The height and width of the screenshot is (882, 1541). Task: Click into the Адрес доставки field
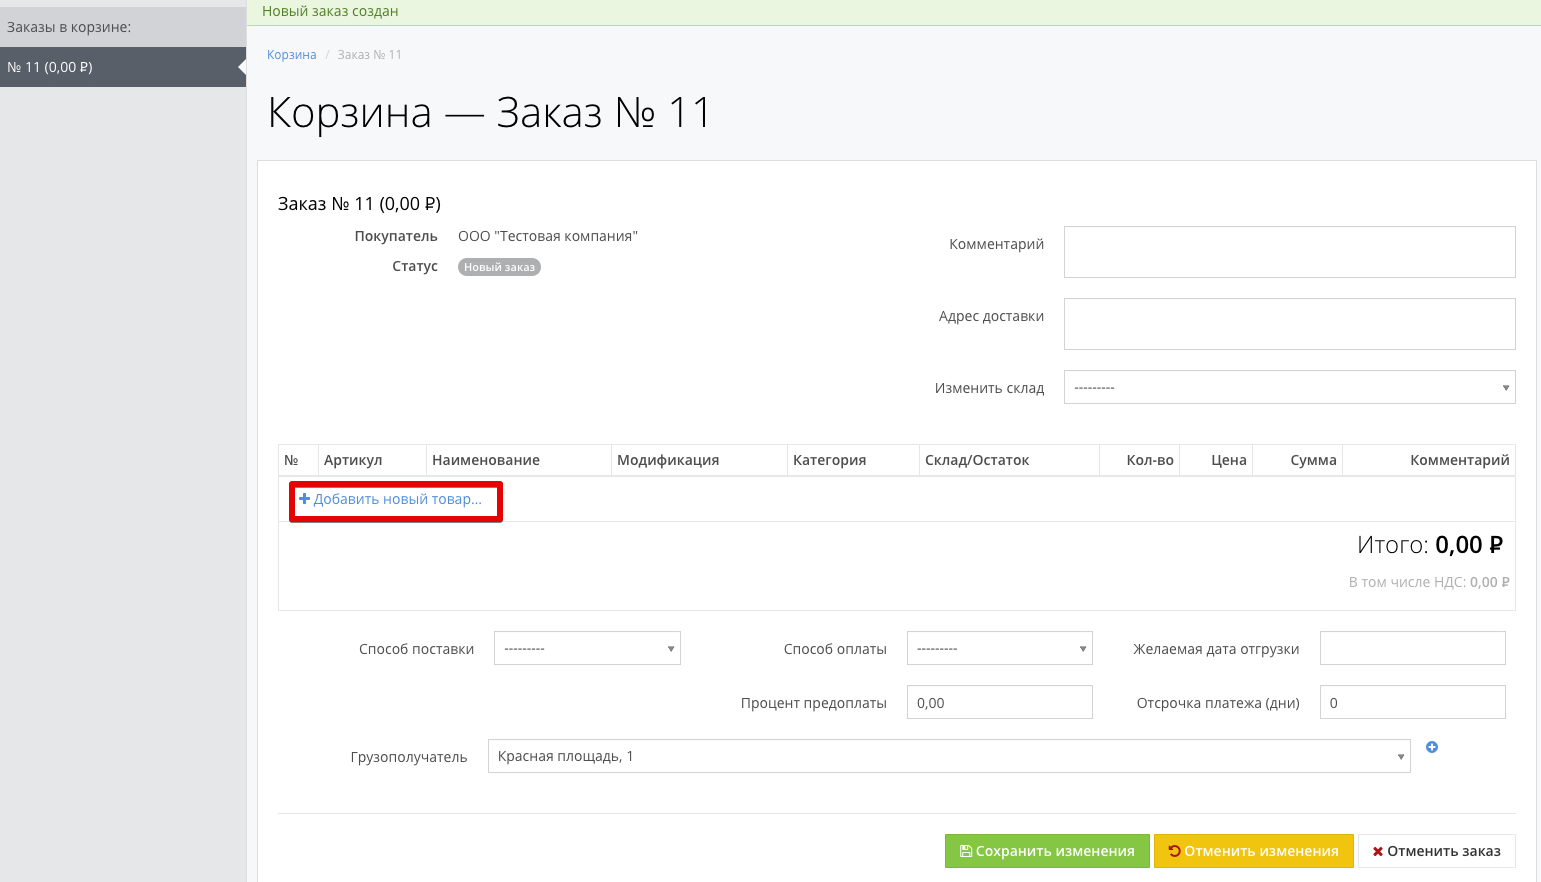tap(1289, 324)
